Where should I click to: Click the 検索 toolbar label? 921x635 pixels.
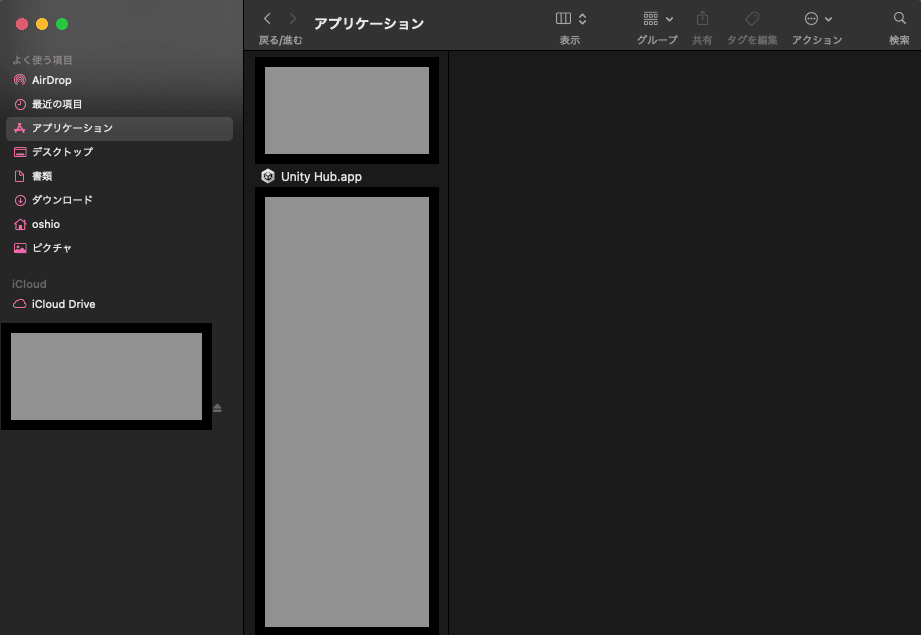coord(899,40)
